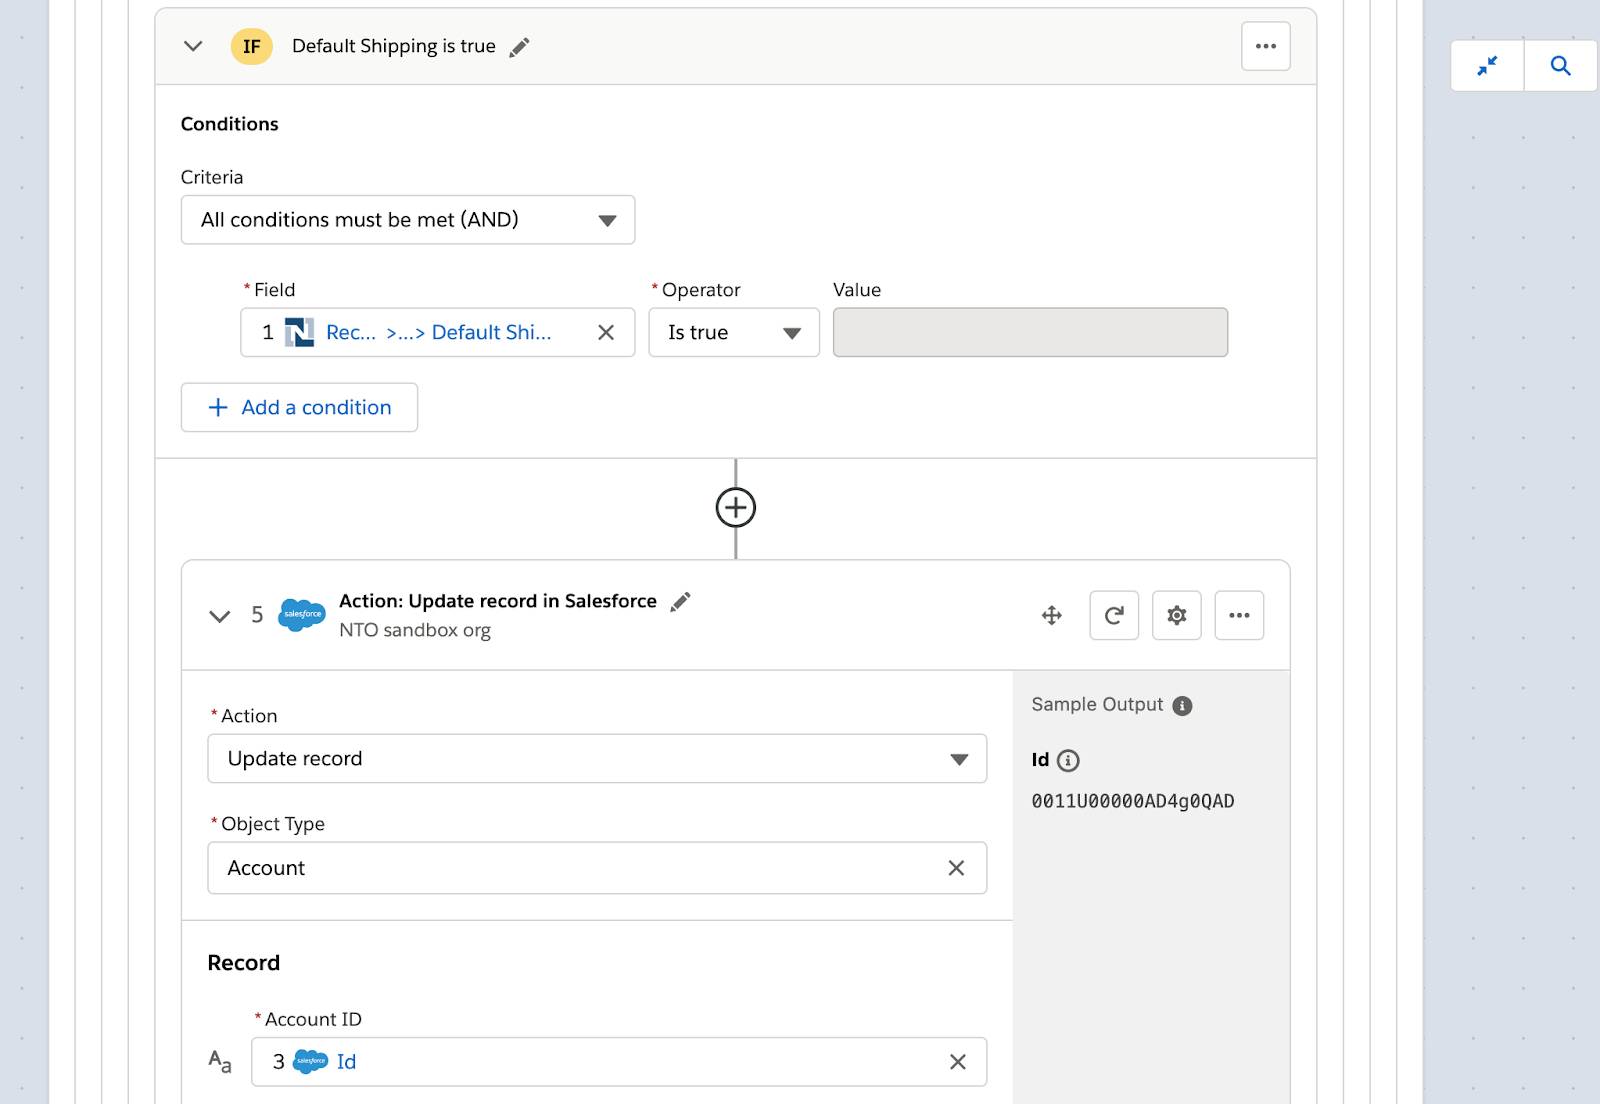Click the collapse canvas arrows icon
This screenshot has height=1104, width=1600.
tap(1487, 66)
